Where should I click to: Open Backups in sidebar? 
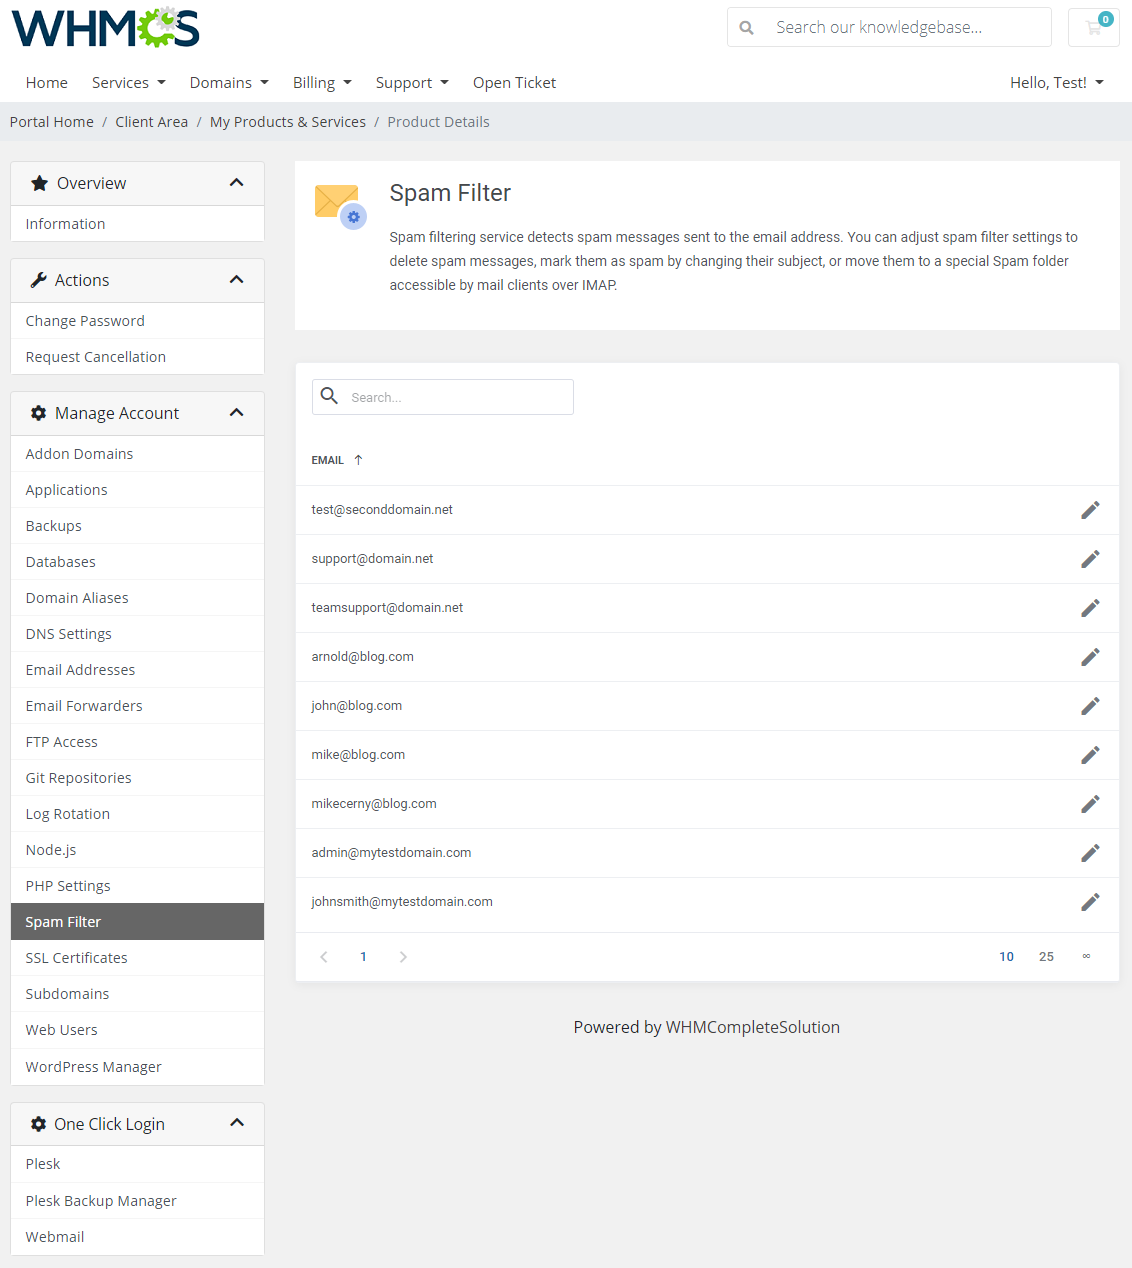tap(137, 526)
